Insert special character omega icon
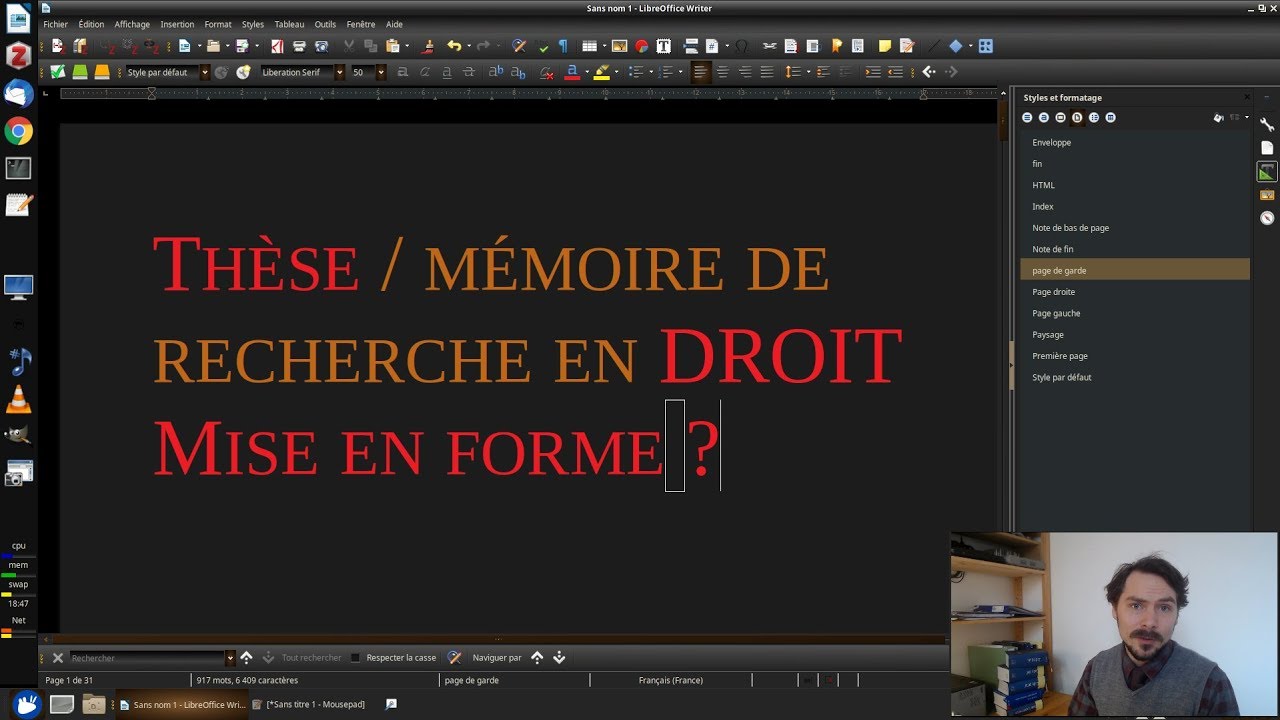The image size is (1280, 720). tap(741, 46)
